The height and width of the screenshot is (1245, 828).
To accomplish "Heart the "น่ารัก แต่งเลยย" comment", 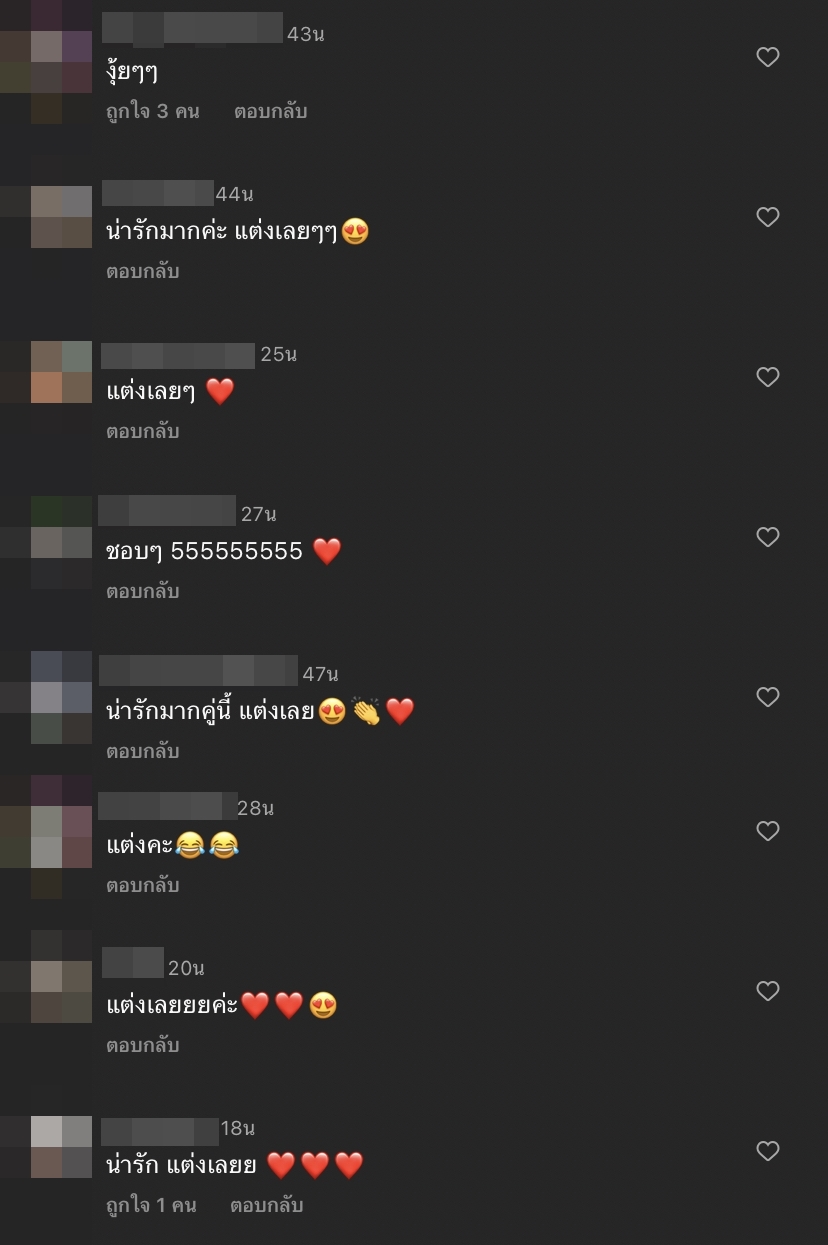I will pos(767,1151).
